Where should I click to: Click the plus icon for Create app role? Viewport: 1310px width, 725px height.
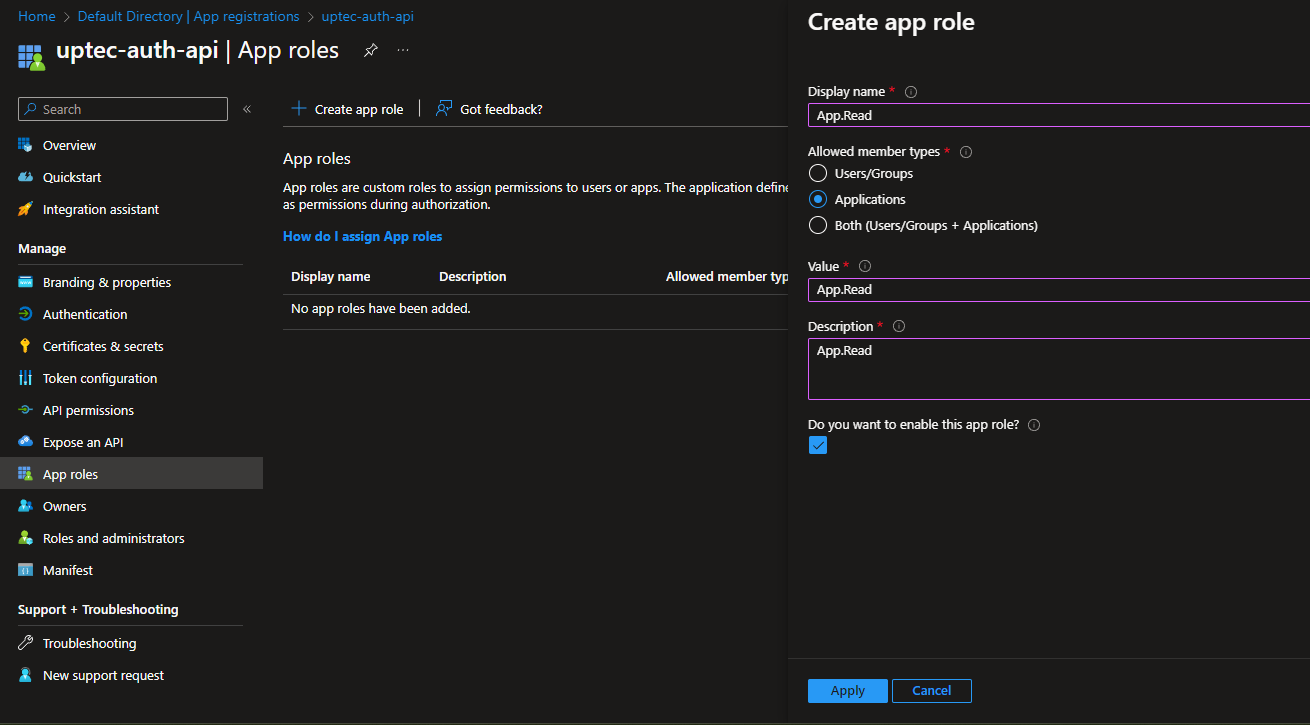click(x=298, y=109)
